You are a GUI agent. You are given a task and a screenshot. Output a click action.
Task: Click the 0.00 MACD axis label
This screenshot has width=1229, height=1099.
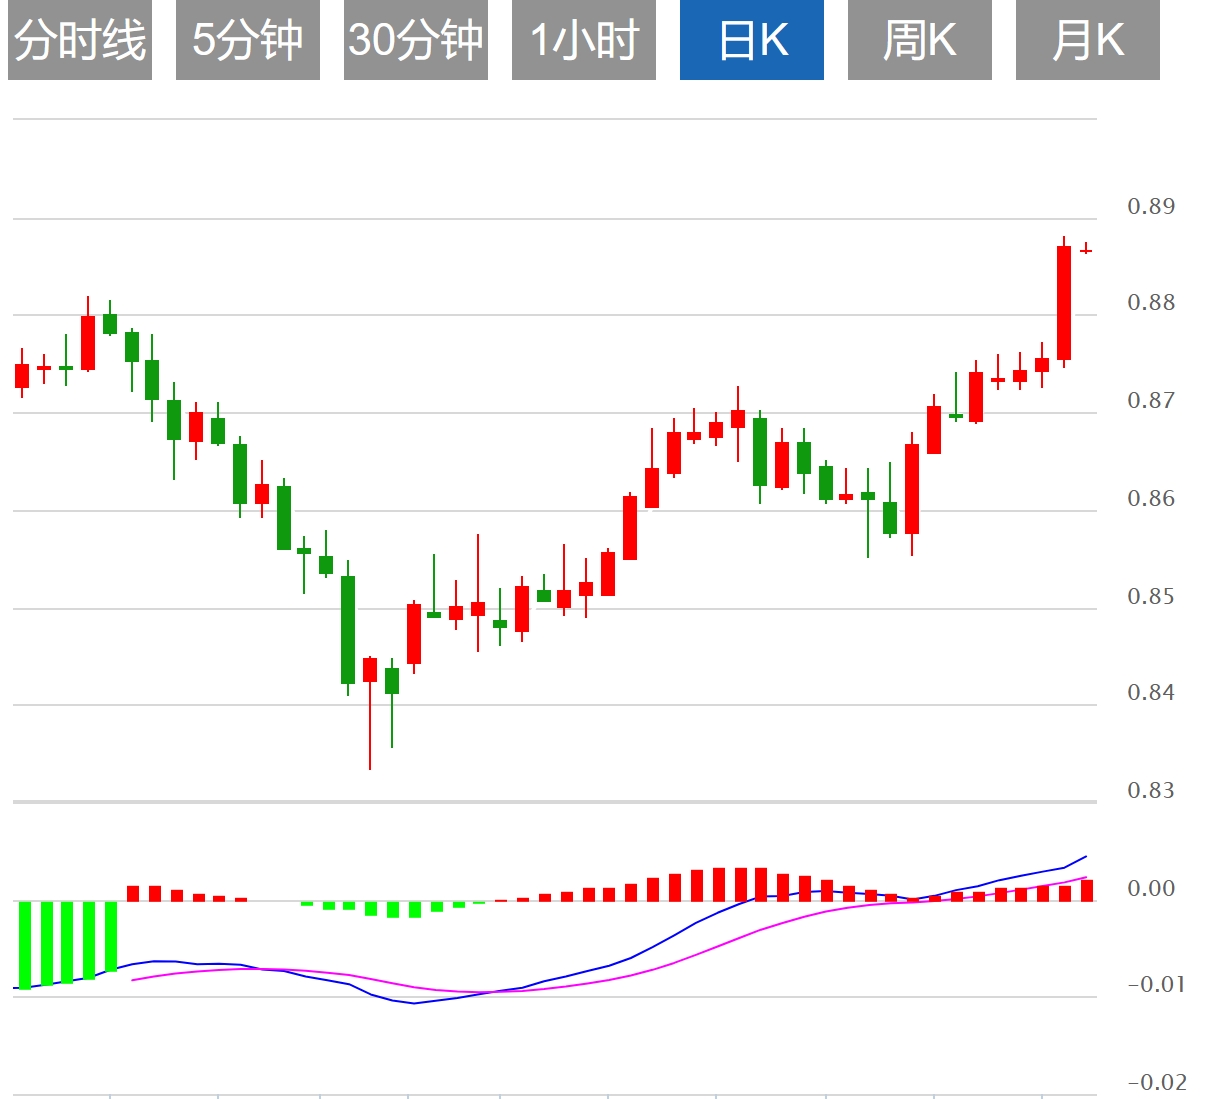[1151, 889]
